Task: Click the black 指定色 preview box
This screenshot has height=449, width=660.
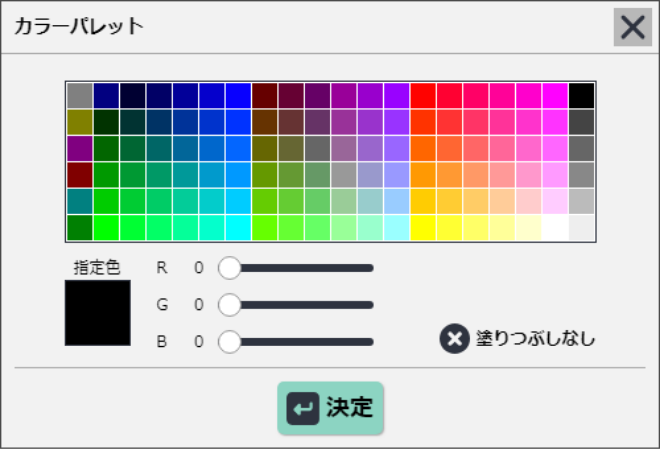Action: [98, 313]
